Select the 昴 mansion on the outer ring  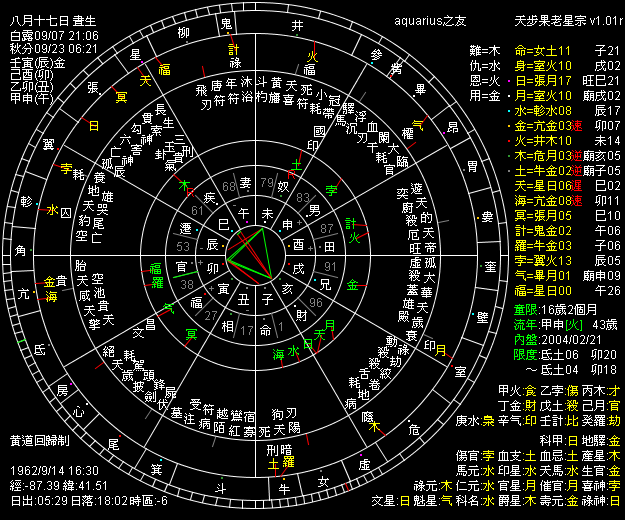tap(451, 129)
